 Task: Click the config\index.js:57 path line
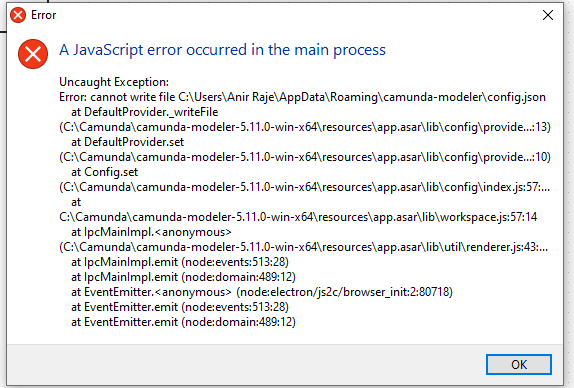(305, 187)
